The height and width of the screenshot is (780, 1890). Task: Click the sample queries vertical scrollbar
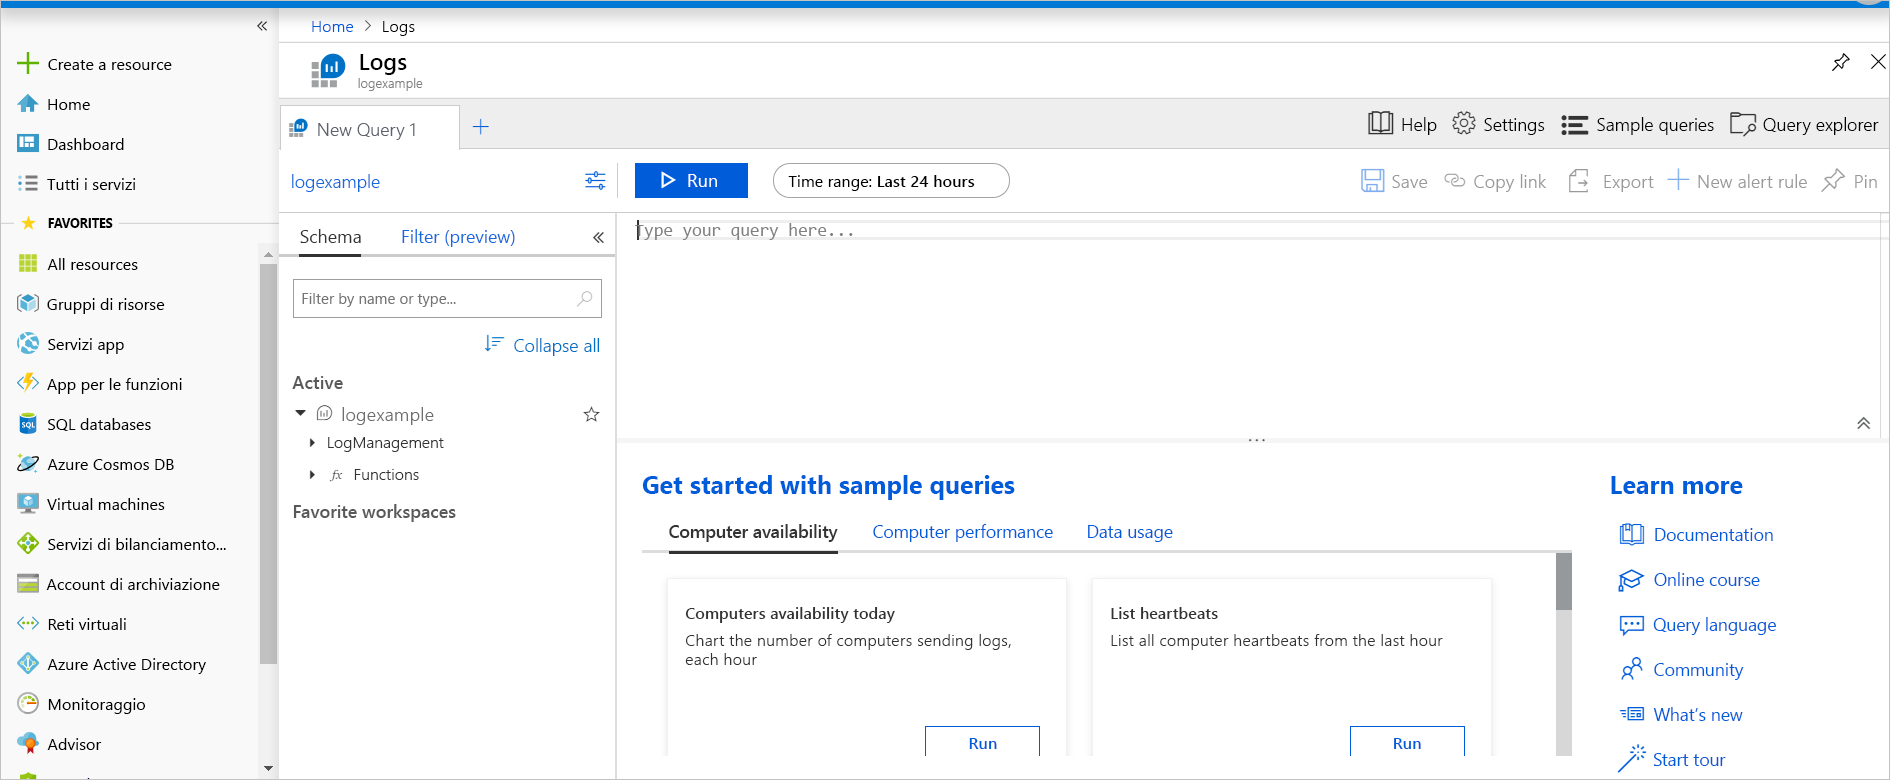click(x=1564, y=581)
